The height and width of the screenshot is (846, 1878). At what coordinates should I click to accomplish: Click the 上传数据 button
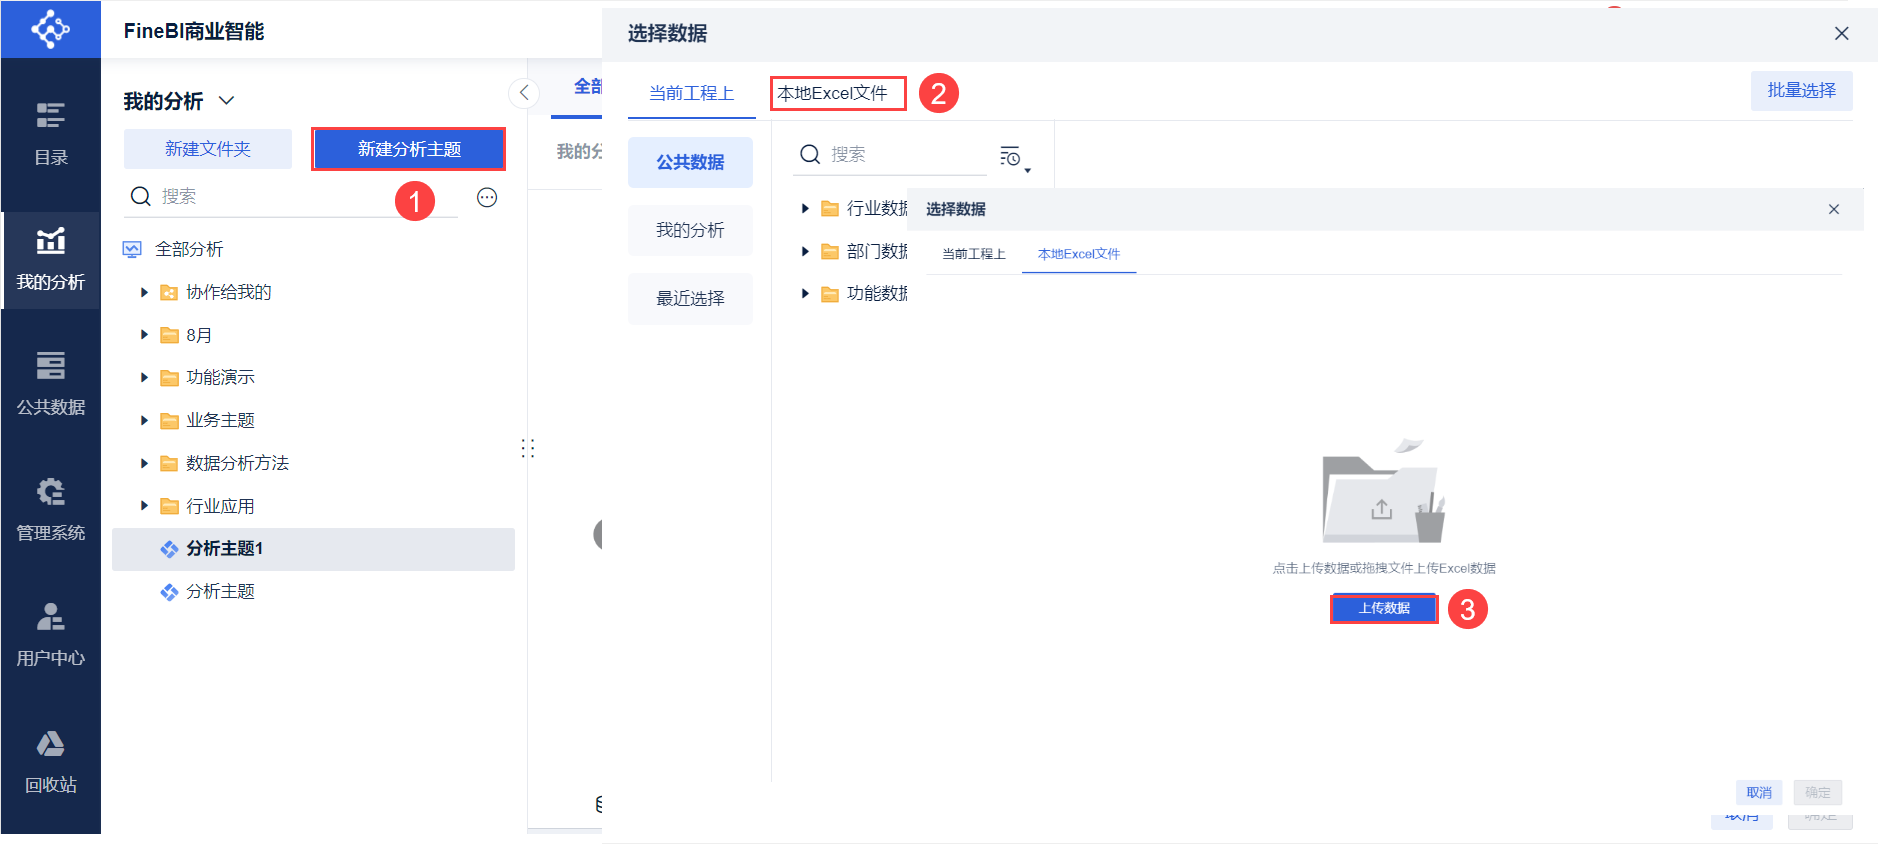(x=1384, y=608)
